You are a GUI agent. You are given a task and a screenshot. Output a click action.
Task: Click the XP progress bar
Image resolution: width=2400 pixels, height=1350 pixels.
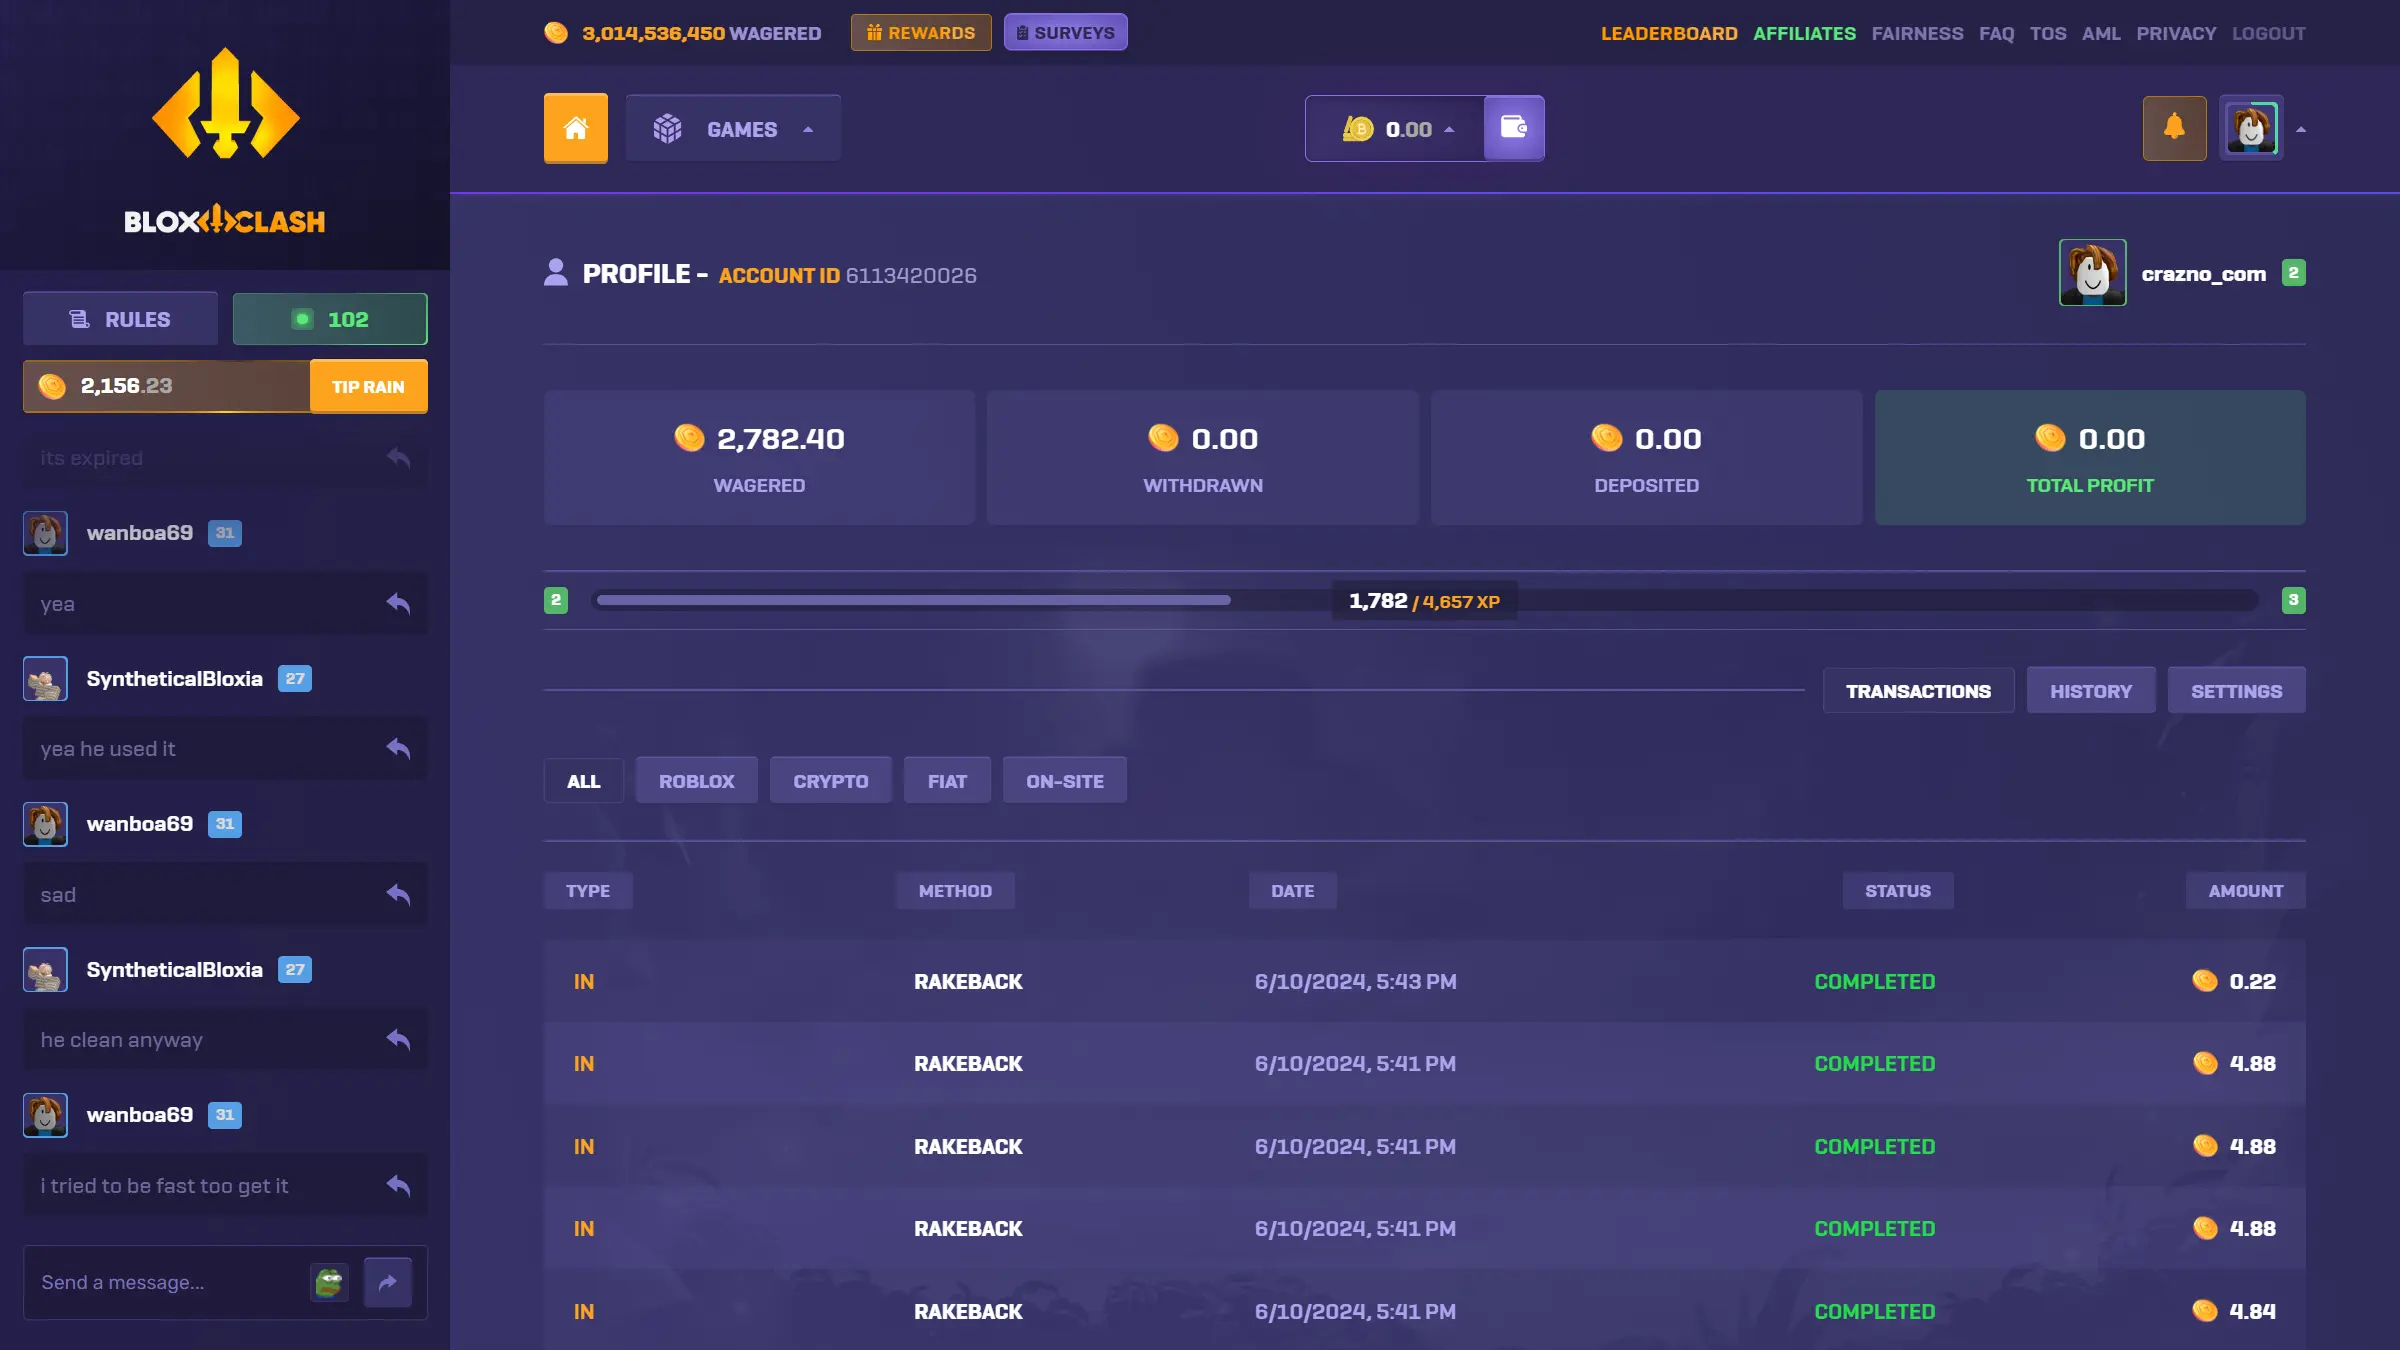(1424, 600)
